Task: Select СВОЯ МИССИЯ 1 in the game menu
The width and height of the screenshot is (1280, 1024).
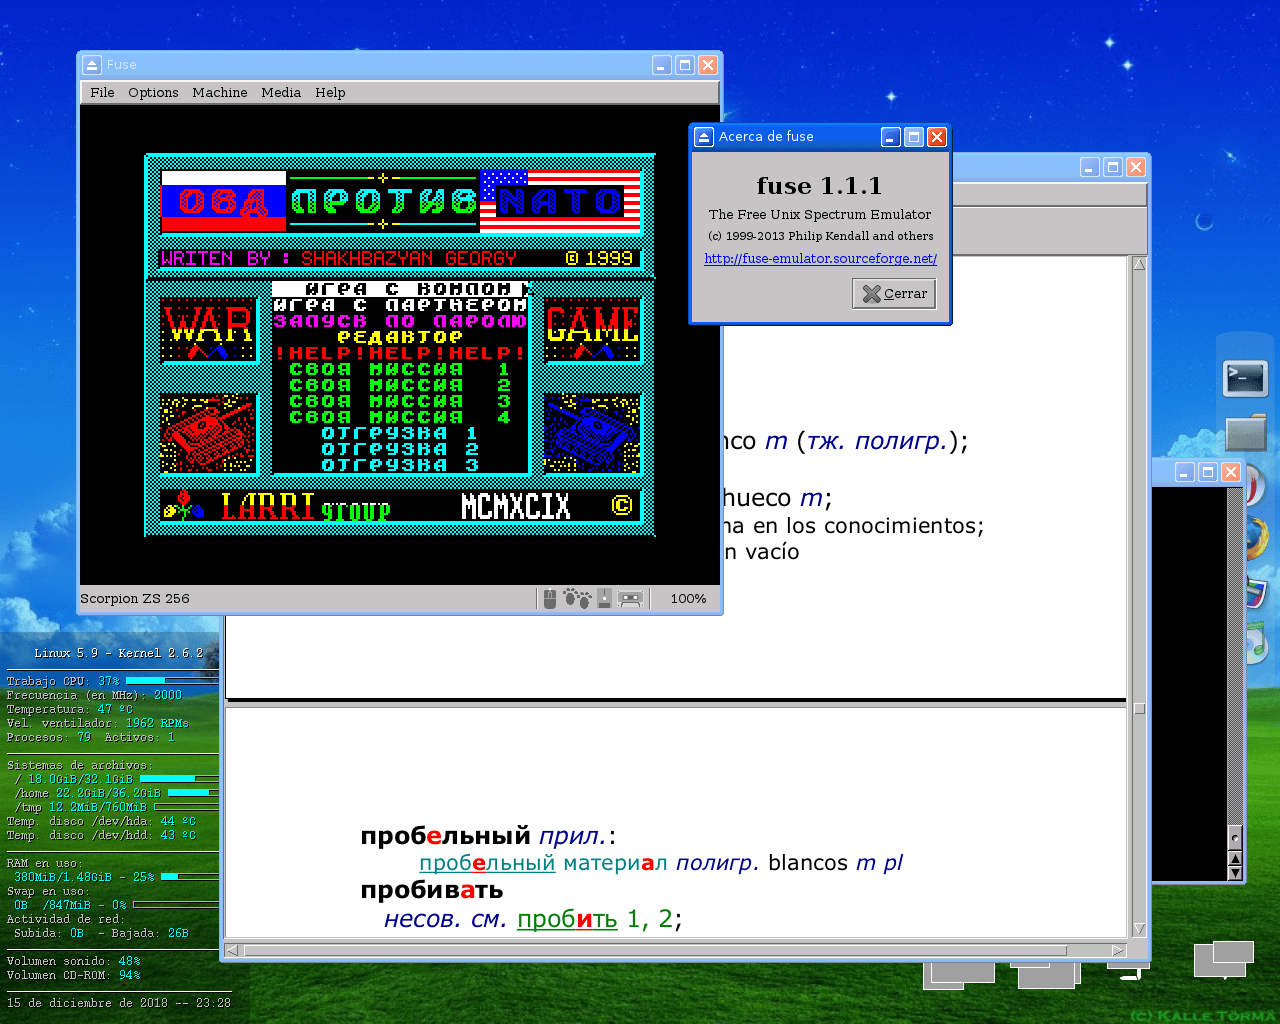Action: click(x=400, y=369)
